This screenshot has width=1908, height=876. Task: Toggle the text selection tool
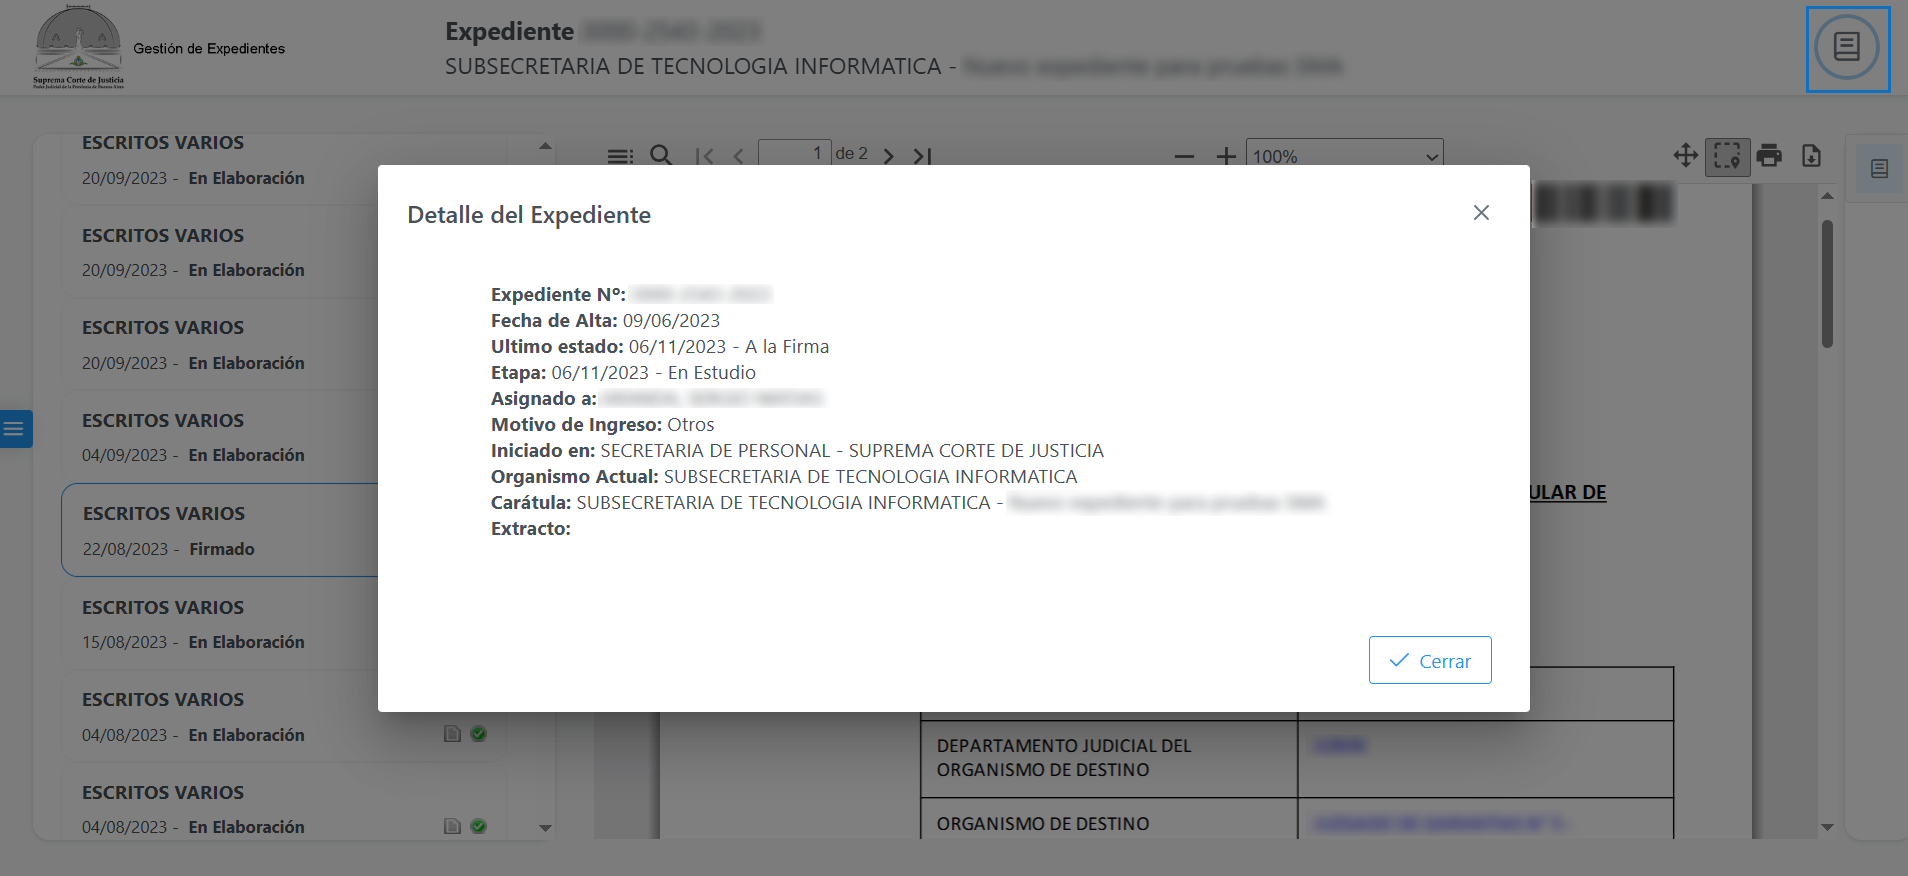[1727, 156]
